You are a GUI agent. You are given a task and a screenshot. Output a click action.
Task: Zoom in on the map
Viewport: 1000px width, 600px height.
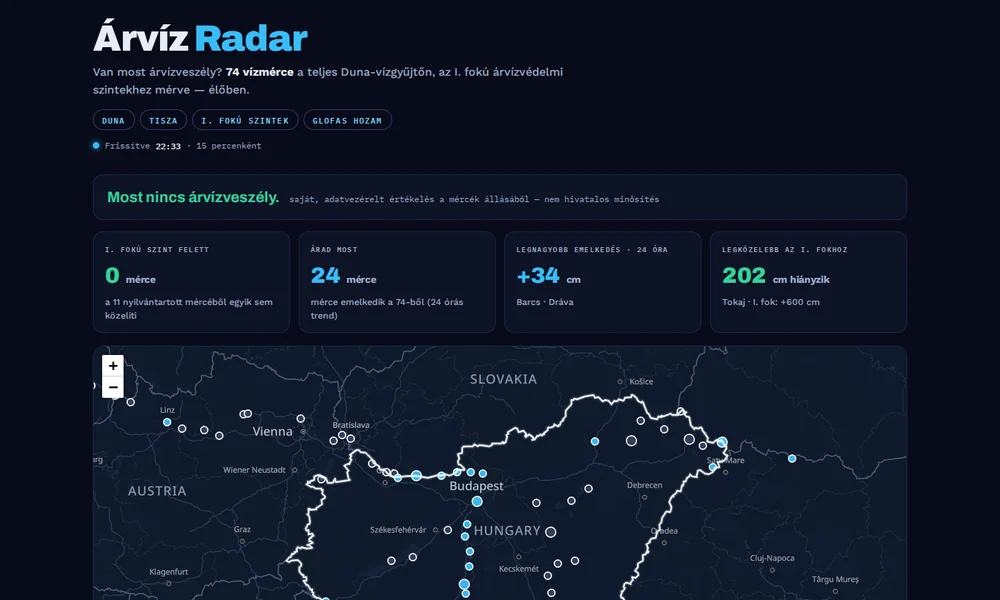(113, 365)
